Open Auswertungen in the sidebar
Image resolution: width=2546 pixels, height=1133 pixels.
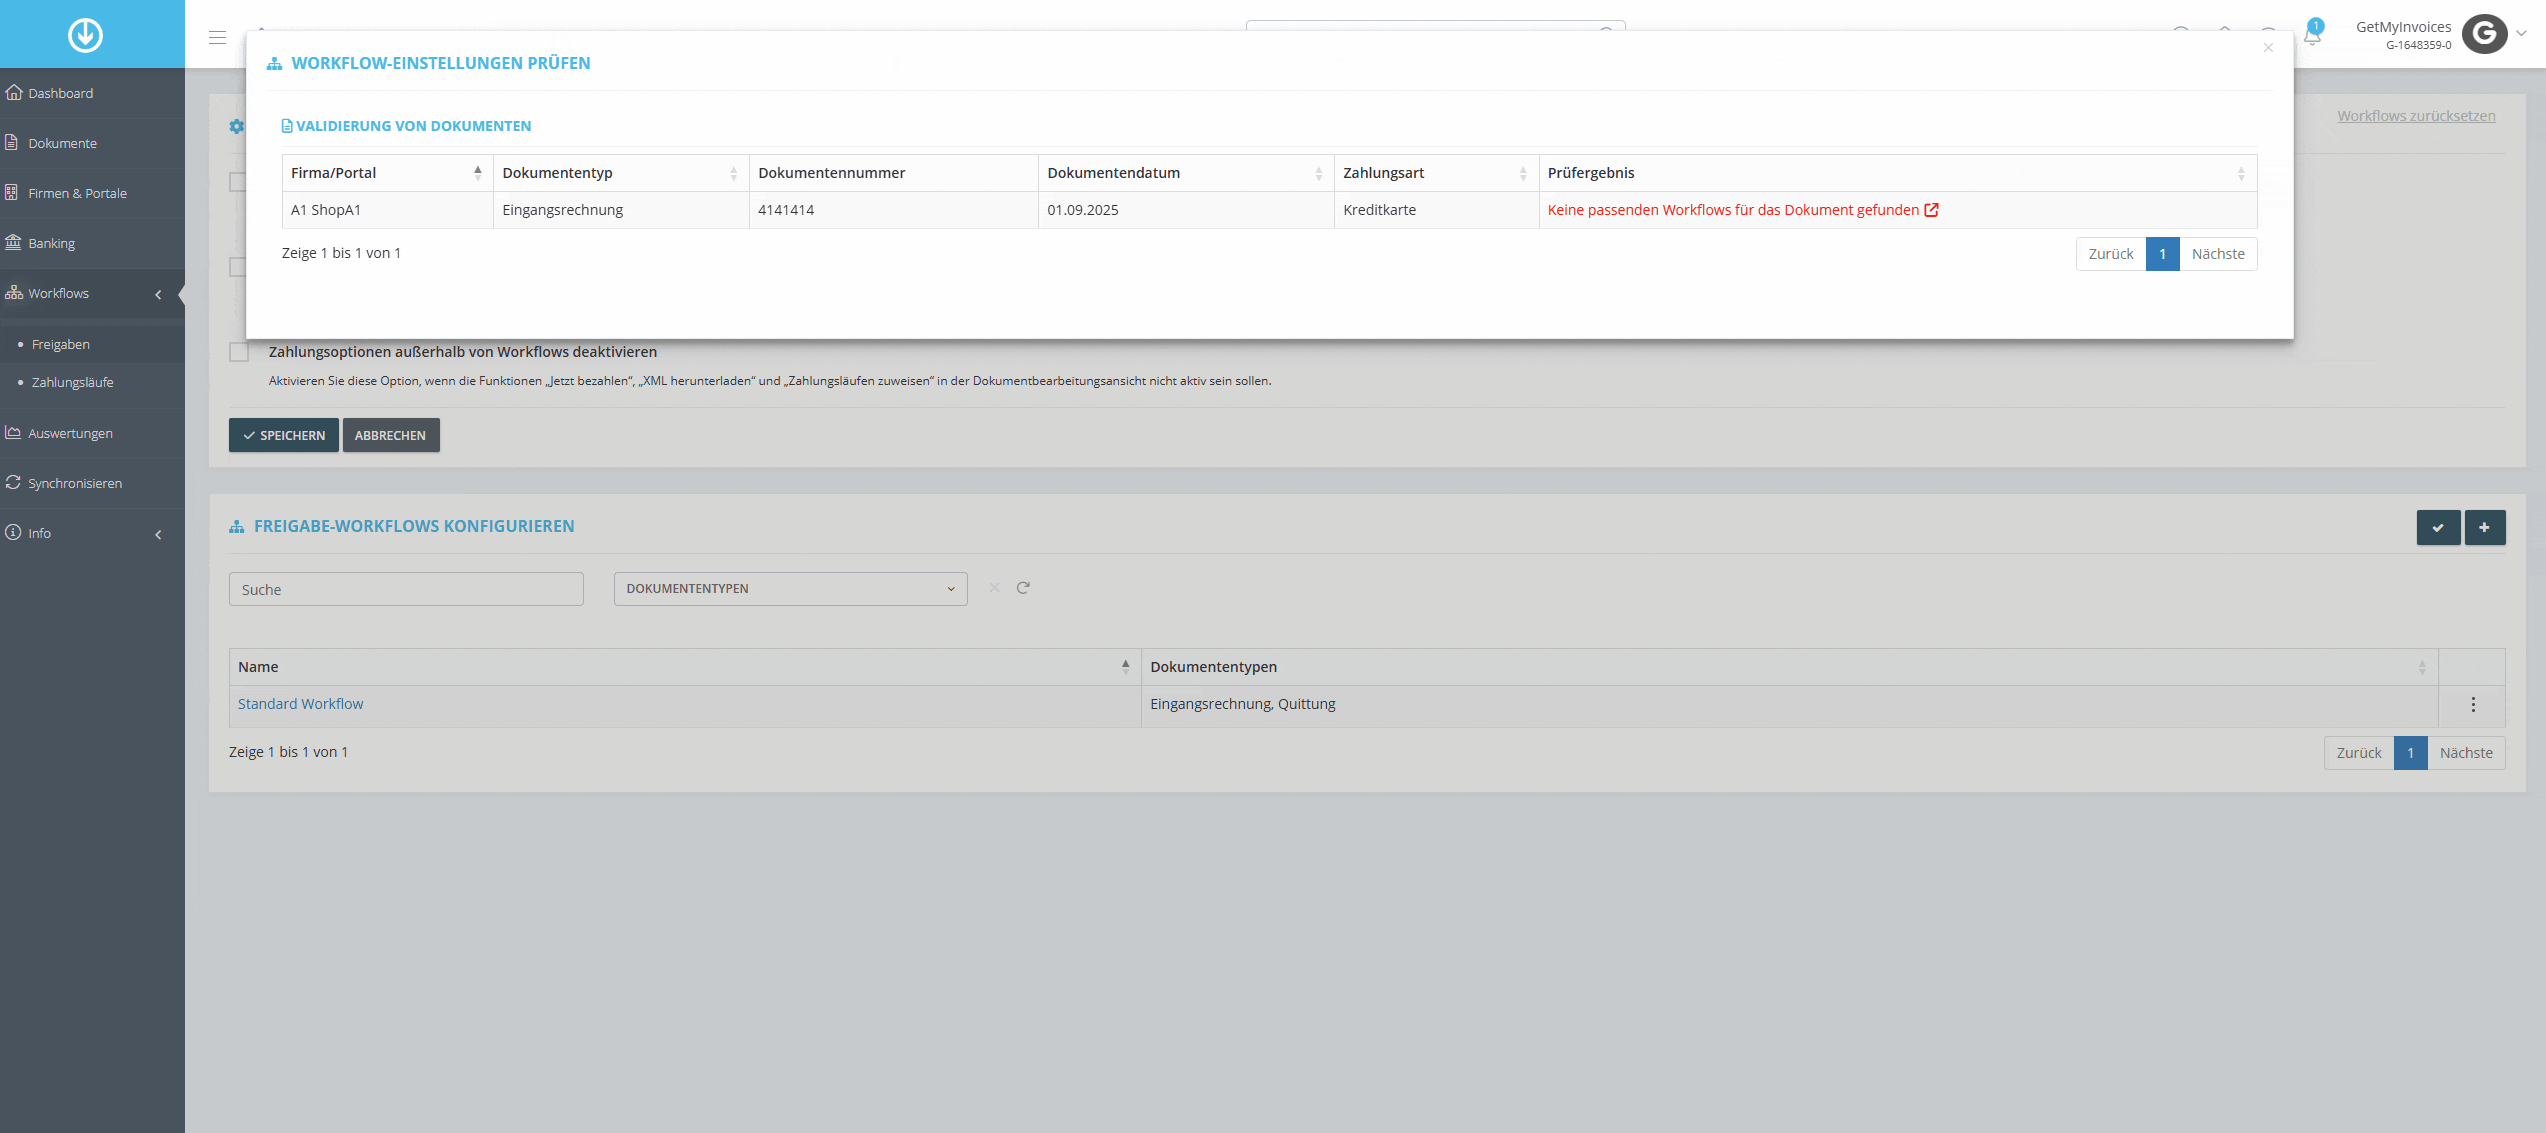[92, 433]
